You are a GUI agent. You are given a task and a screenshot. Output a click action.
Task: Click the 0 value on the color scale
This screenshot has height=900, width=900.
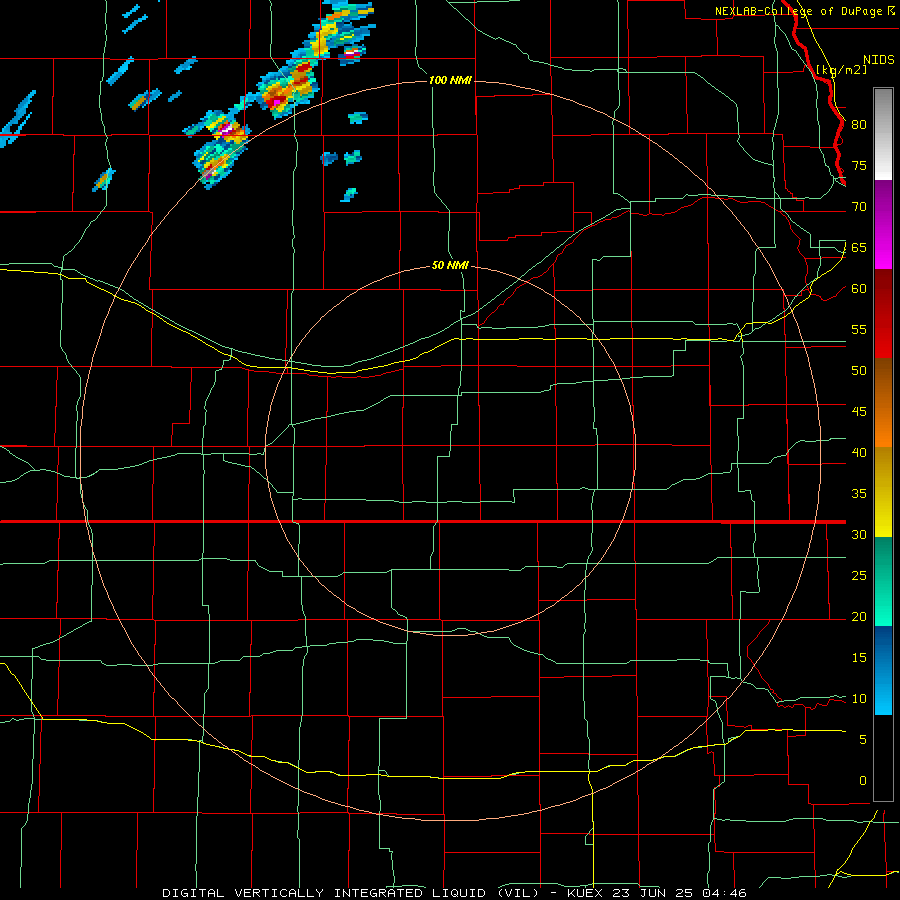(863, 781)
